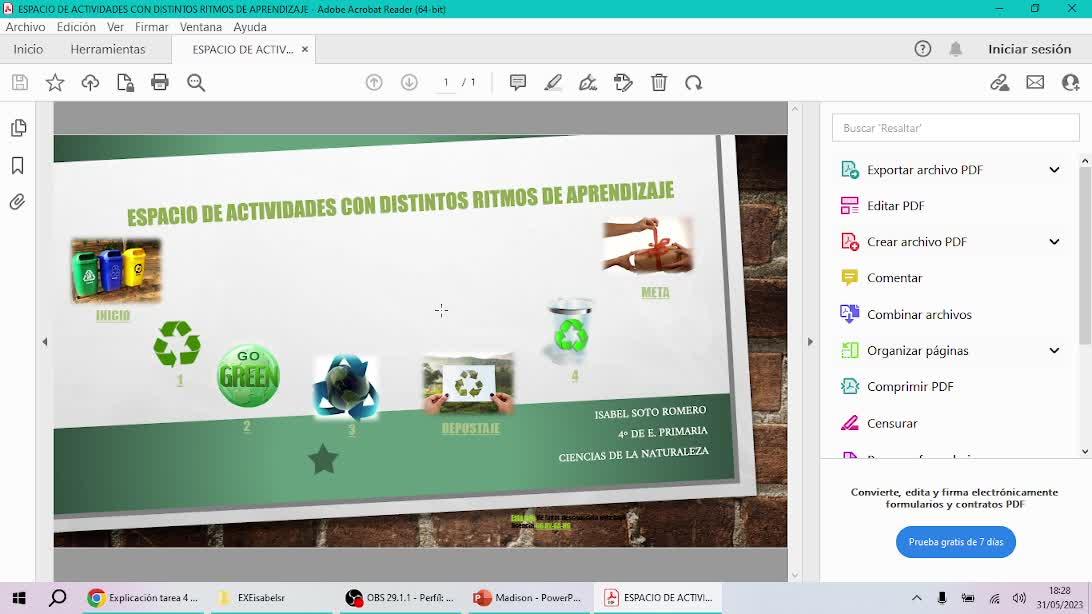
Task: Rotate the page with the rotate icon
Action: click(x=694, y=83)
